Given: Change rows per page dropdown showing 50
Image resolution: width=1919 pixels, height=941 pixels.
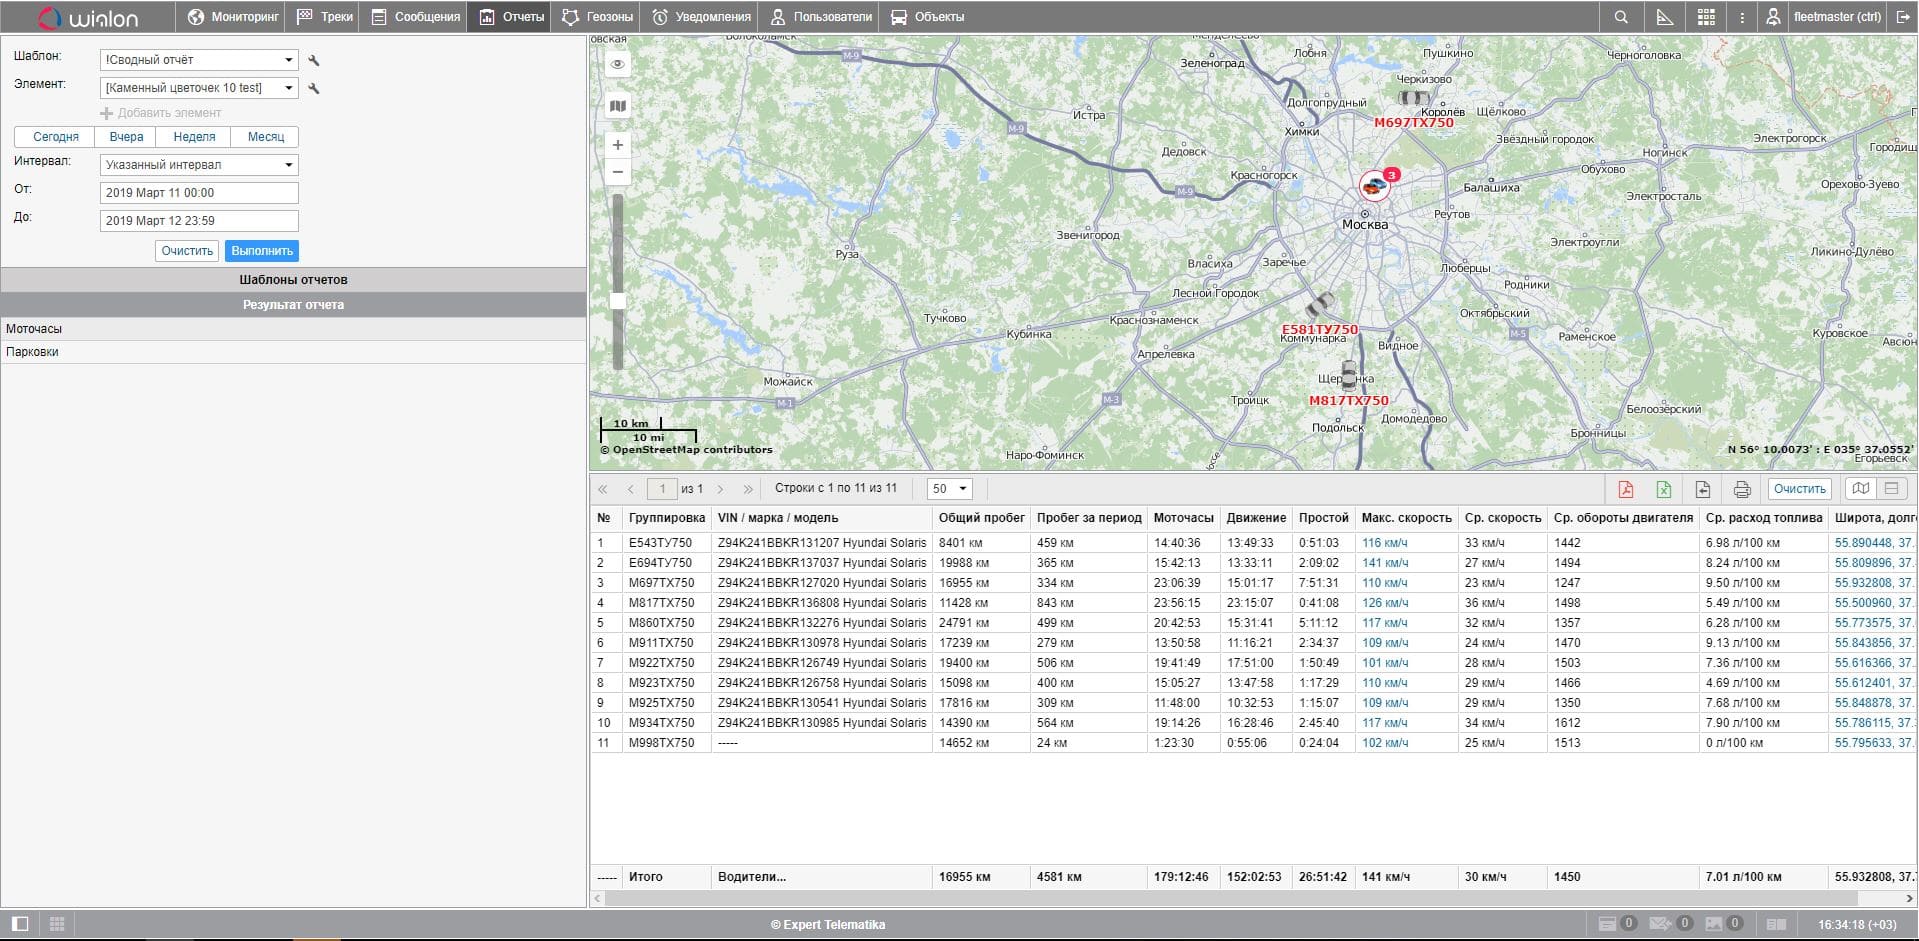Looking at the screenshot, I should point(949,489).
